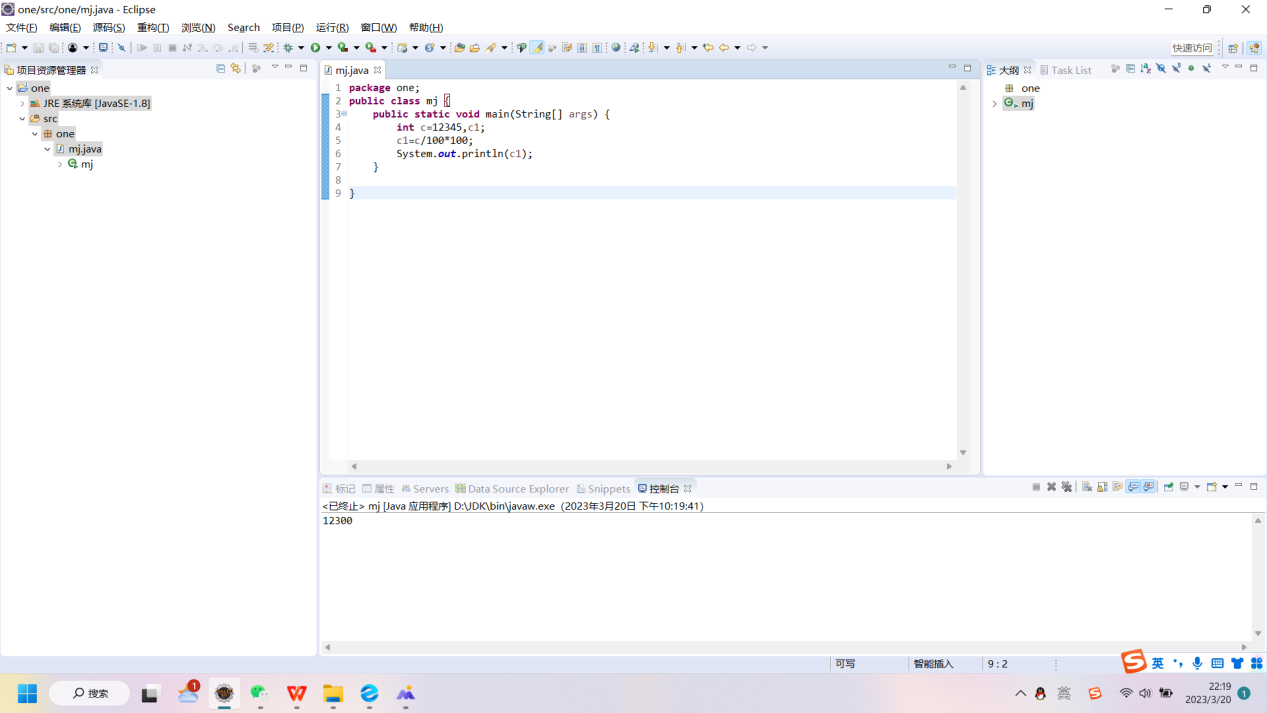Toggle Hide Non-Public Members in Outline
The width and height of the screenshot is (1267, 713).
1191,68
